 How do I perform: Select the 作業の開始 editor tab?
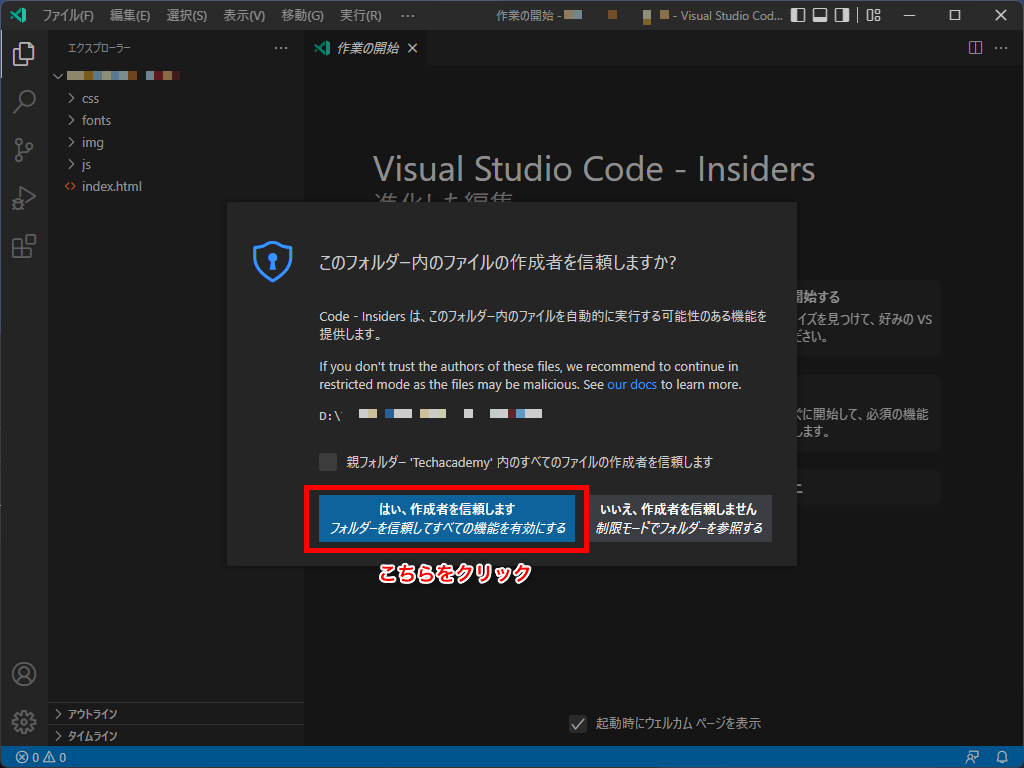tap(366, 48)
